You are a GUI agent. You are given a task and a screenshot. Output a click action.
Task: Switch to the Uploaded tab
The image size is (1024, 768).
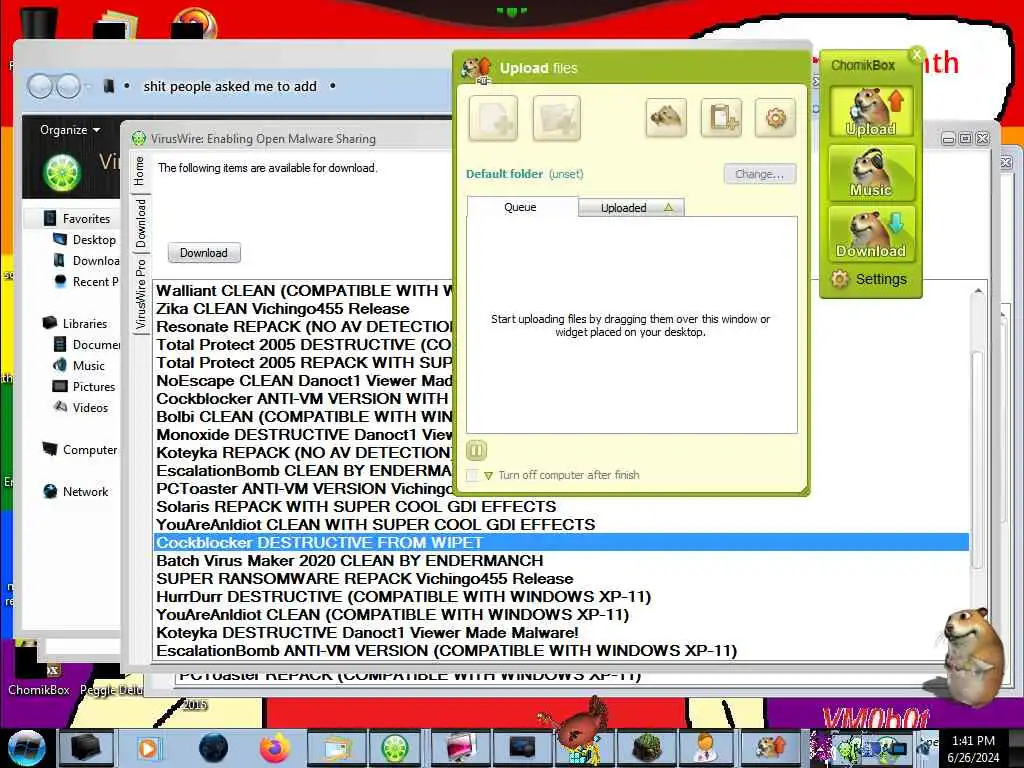(631, 208)
